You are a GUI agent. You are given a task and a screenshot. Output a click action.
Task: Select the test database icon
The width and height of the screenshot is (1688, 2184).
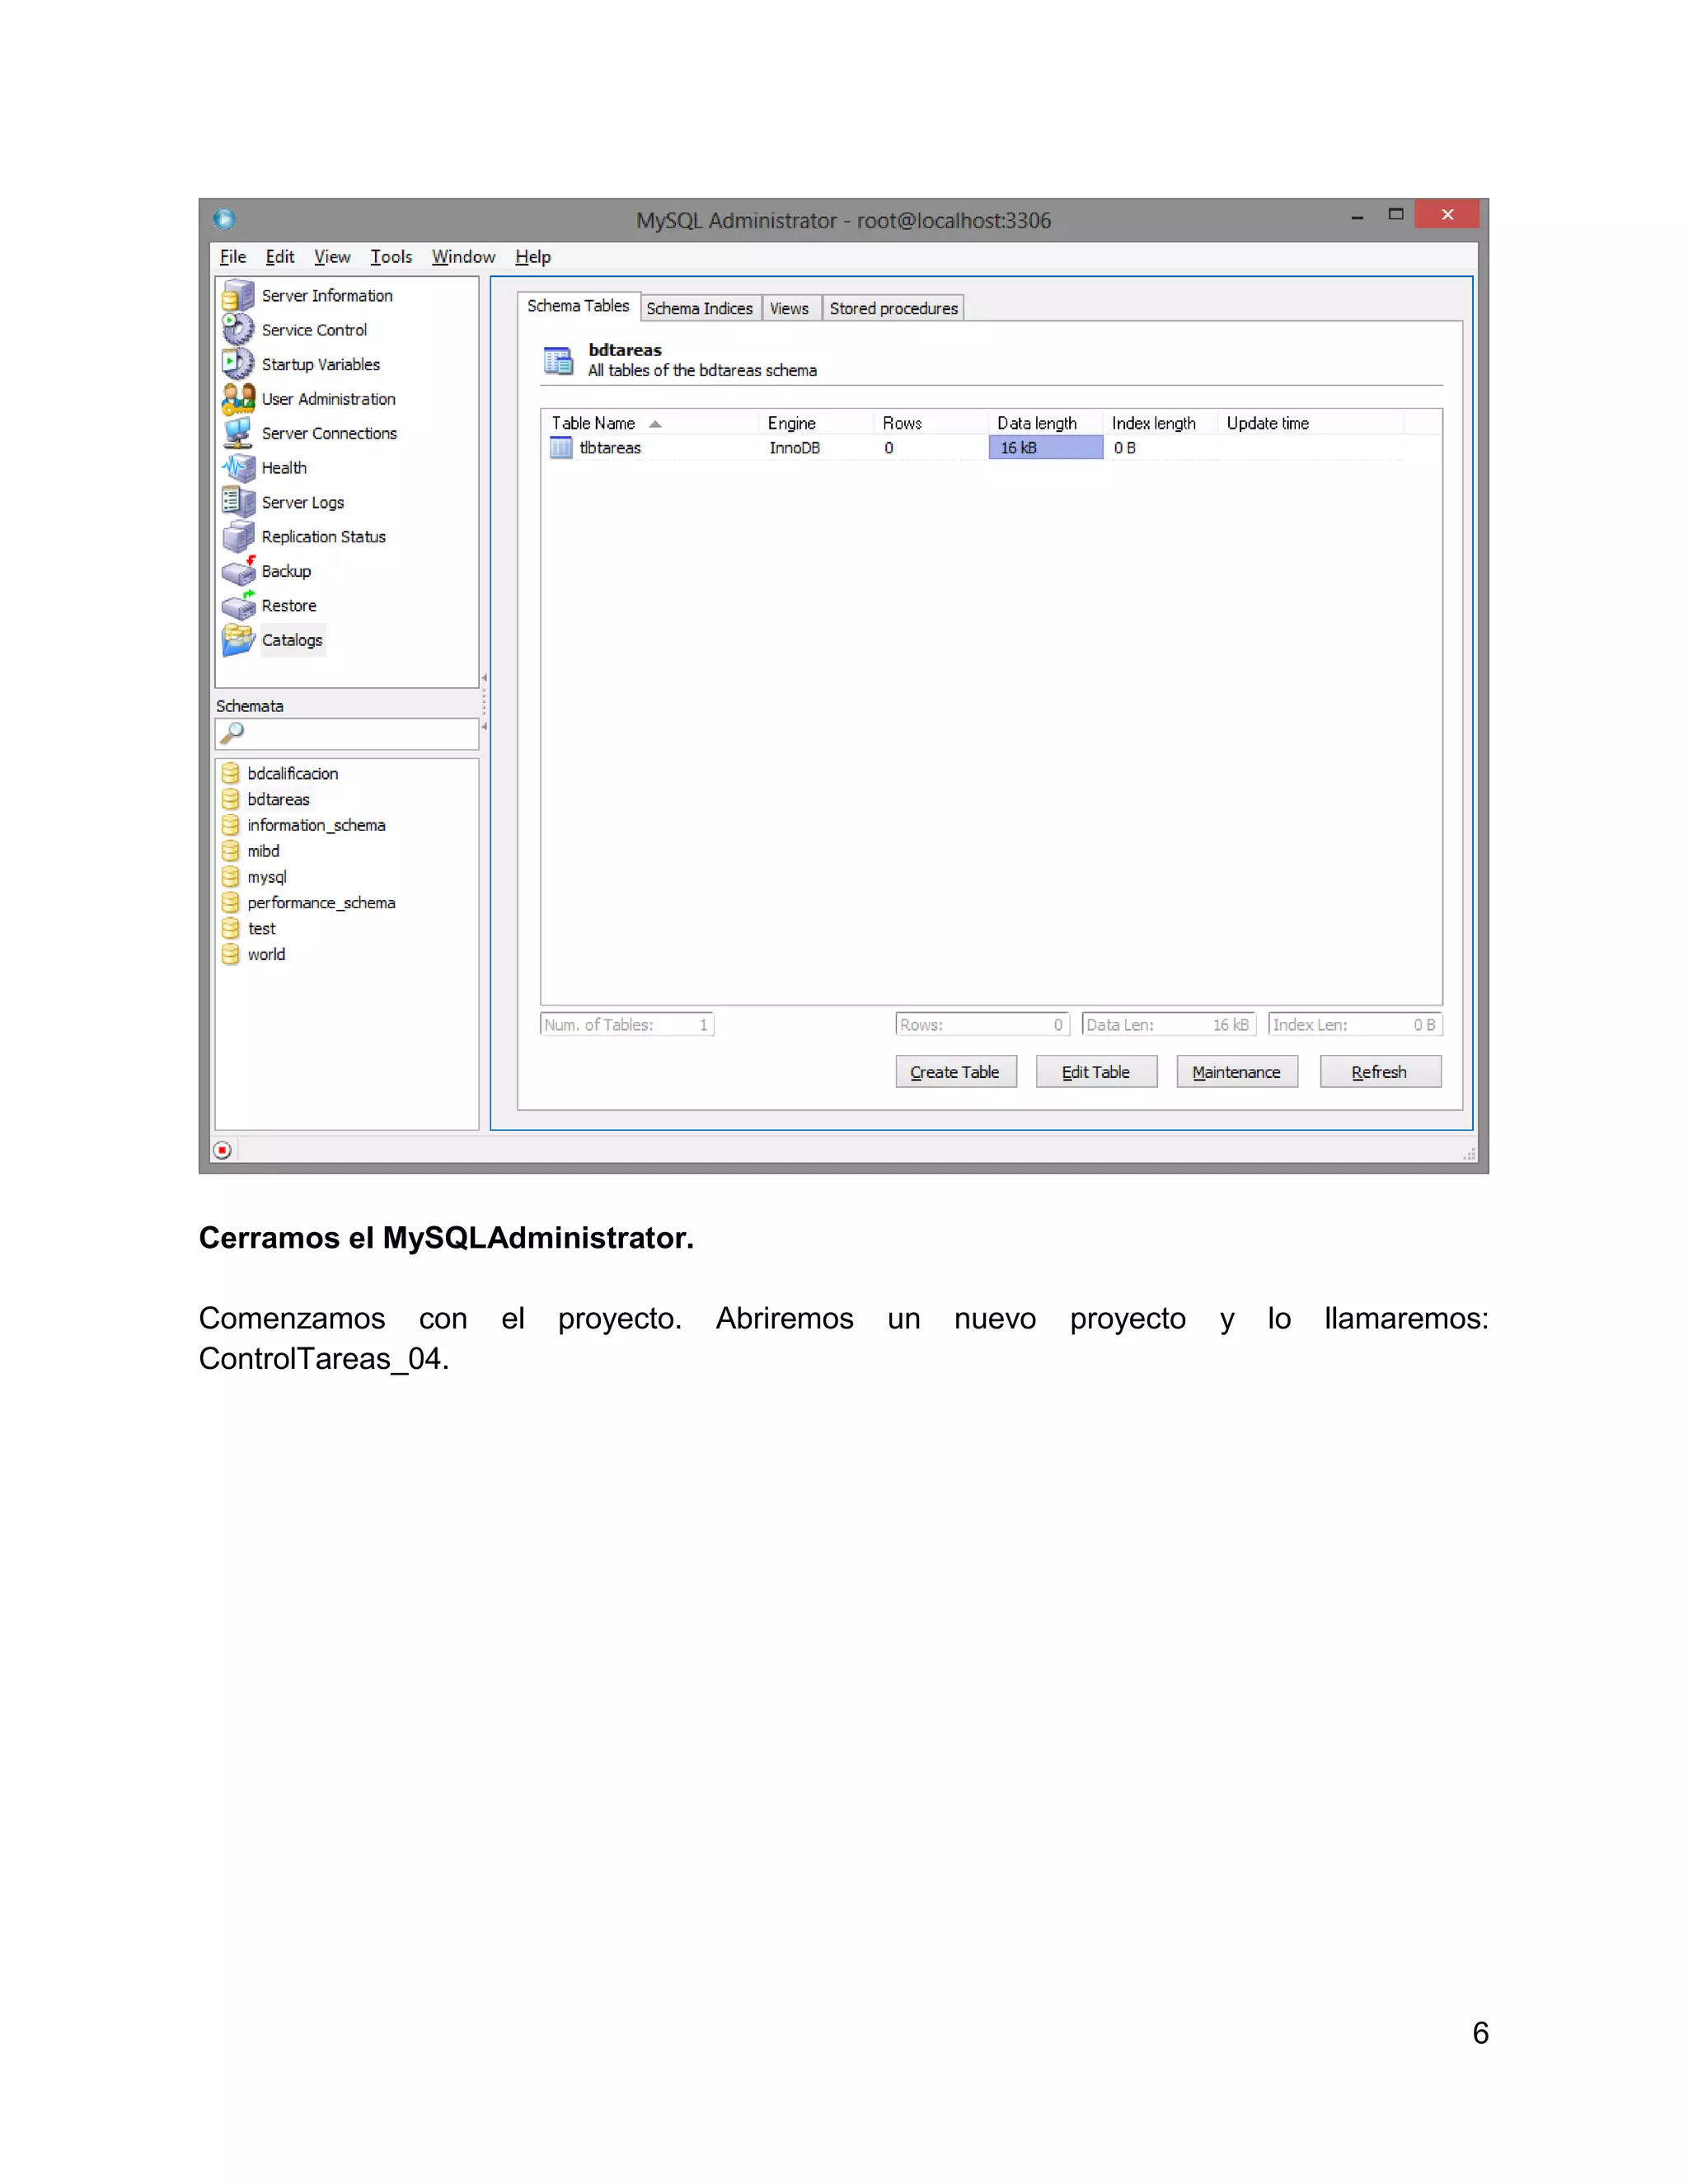tap(230, 928)
